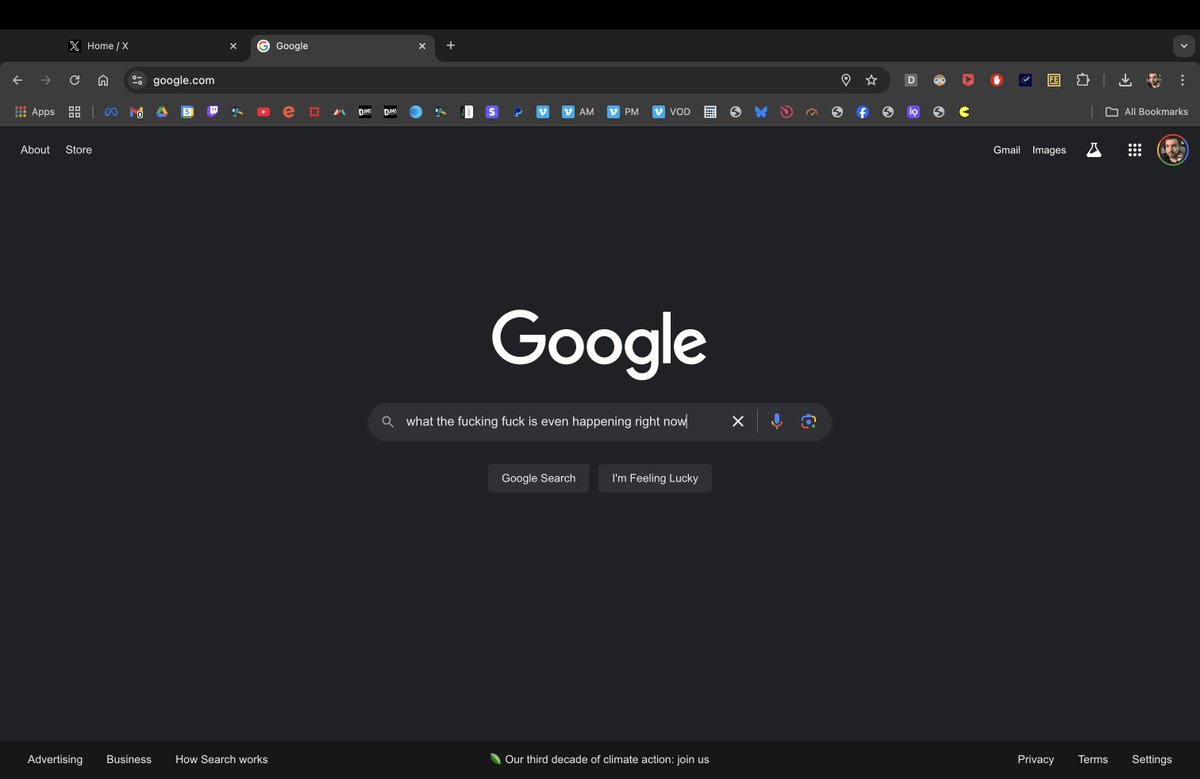The width and height of the screenshot is (1200, 779).
Task: Open the Settings footer menu
Action: [x=1152, y=760]
